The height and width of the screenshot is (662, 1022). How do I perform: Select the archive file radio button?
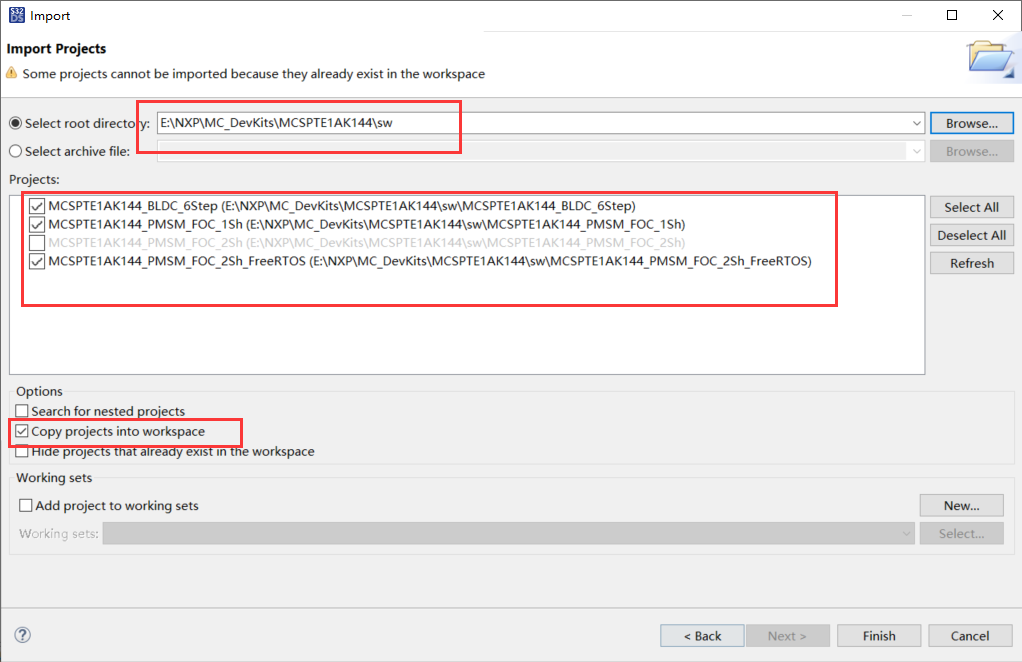16,151
